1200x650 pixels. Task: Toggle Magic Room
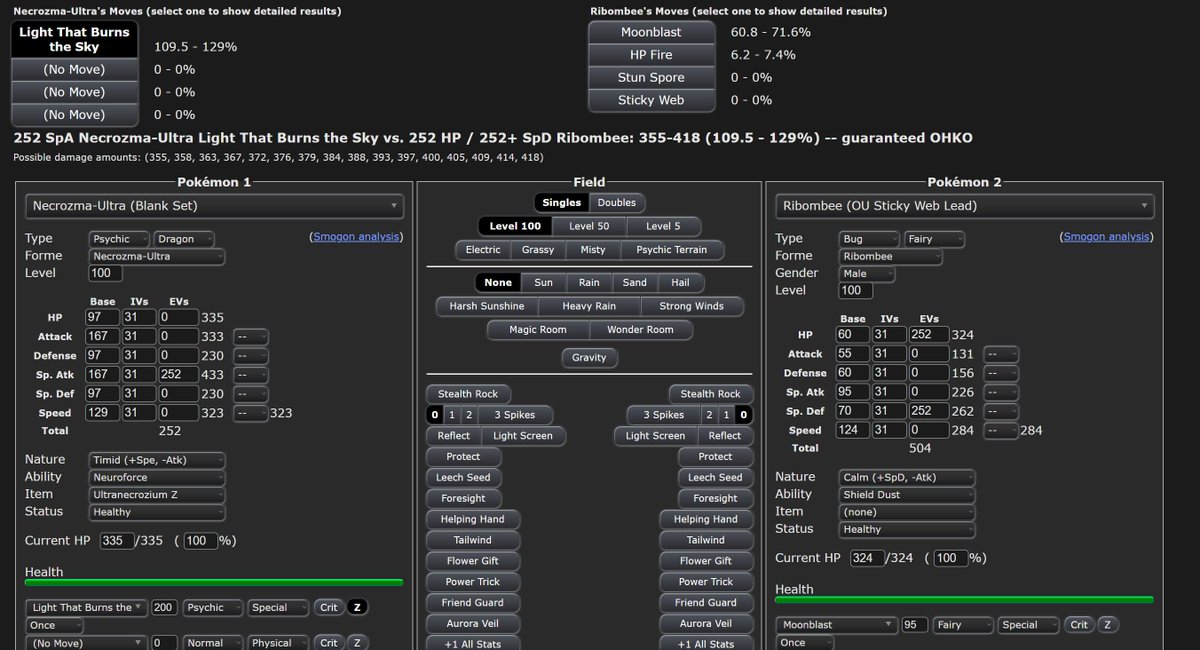click(538, 330)
